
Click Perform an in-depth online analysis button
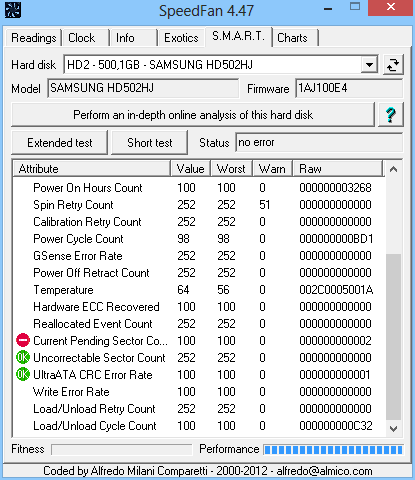pos(193,115)
